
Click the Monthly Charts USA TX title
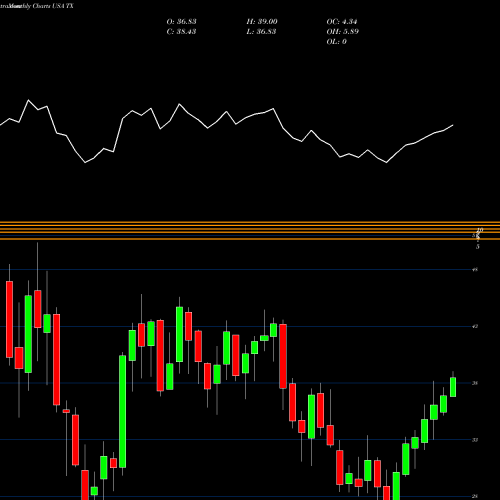[40, 6]
